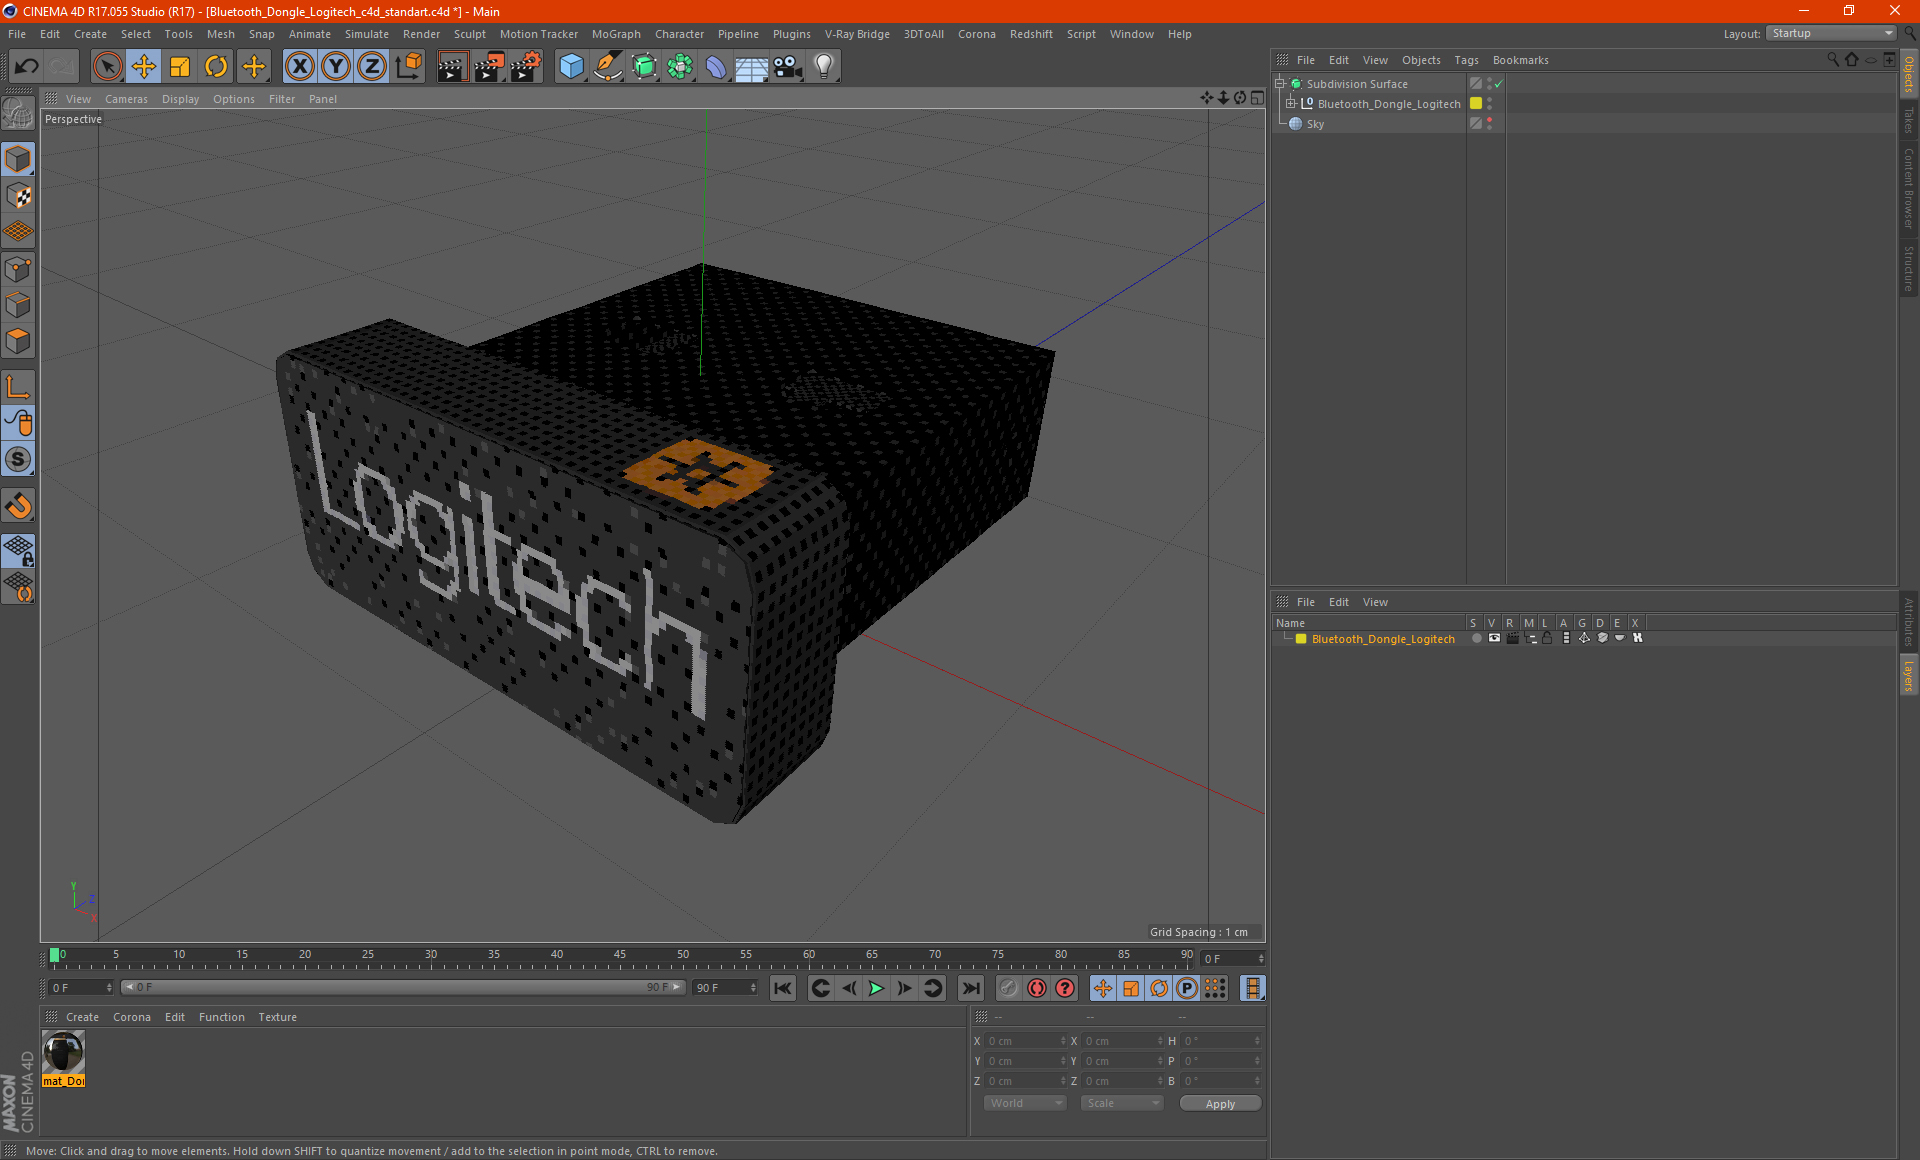Add a camera object
This screenshot has width=1920, height=1160.
[788, 67]
